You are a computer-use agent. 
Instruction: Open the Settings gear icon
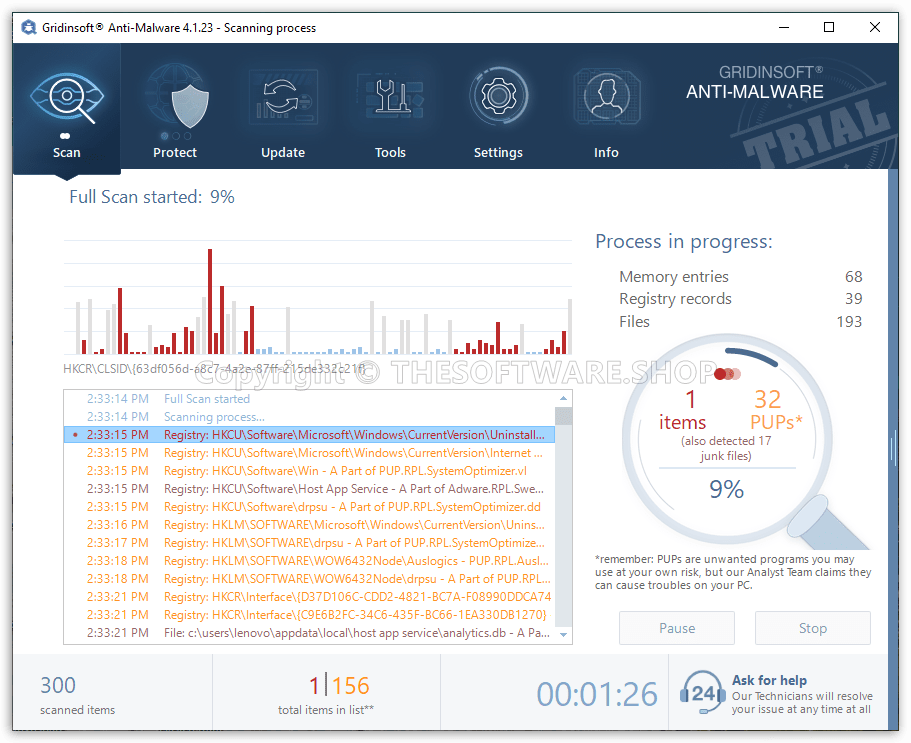click(x=498, y=102)
